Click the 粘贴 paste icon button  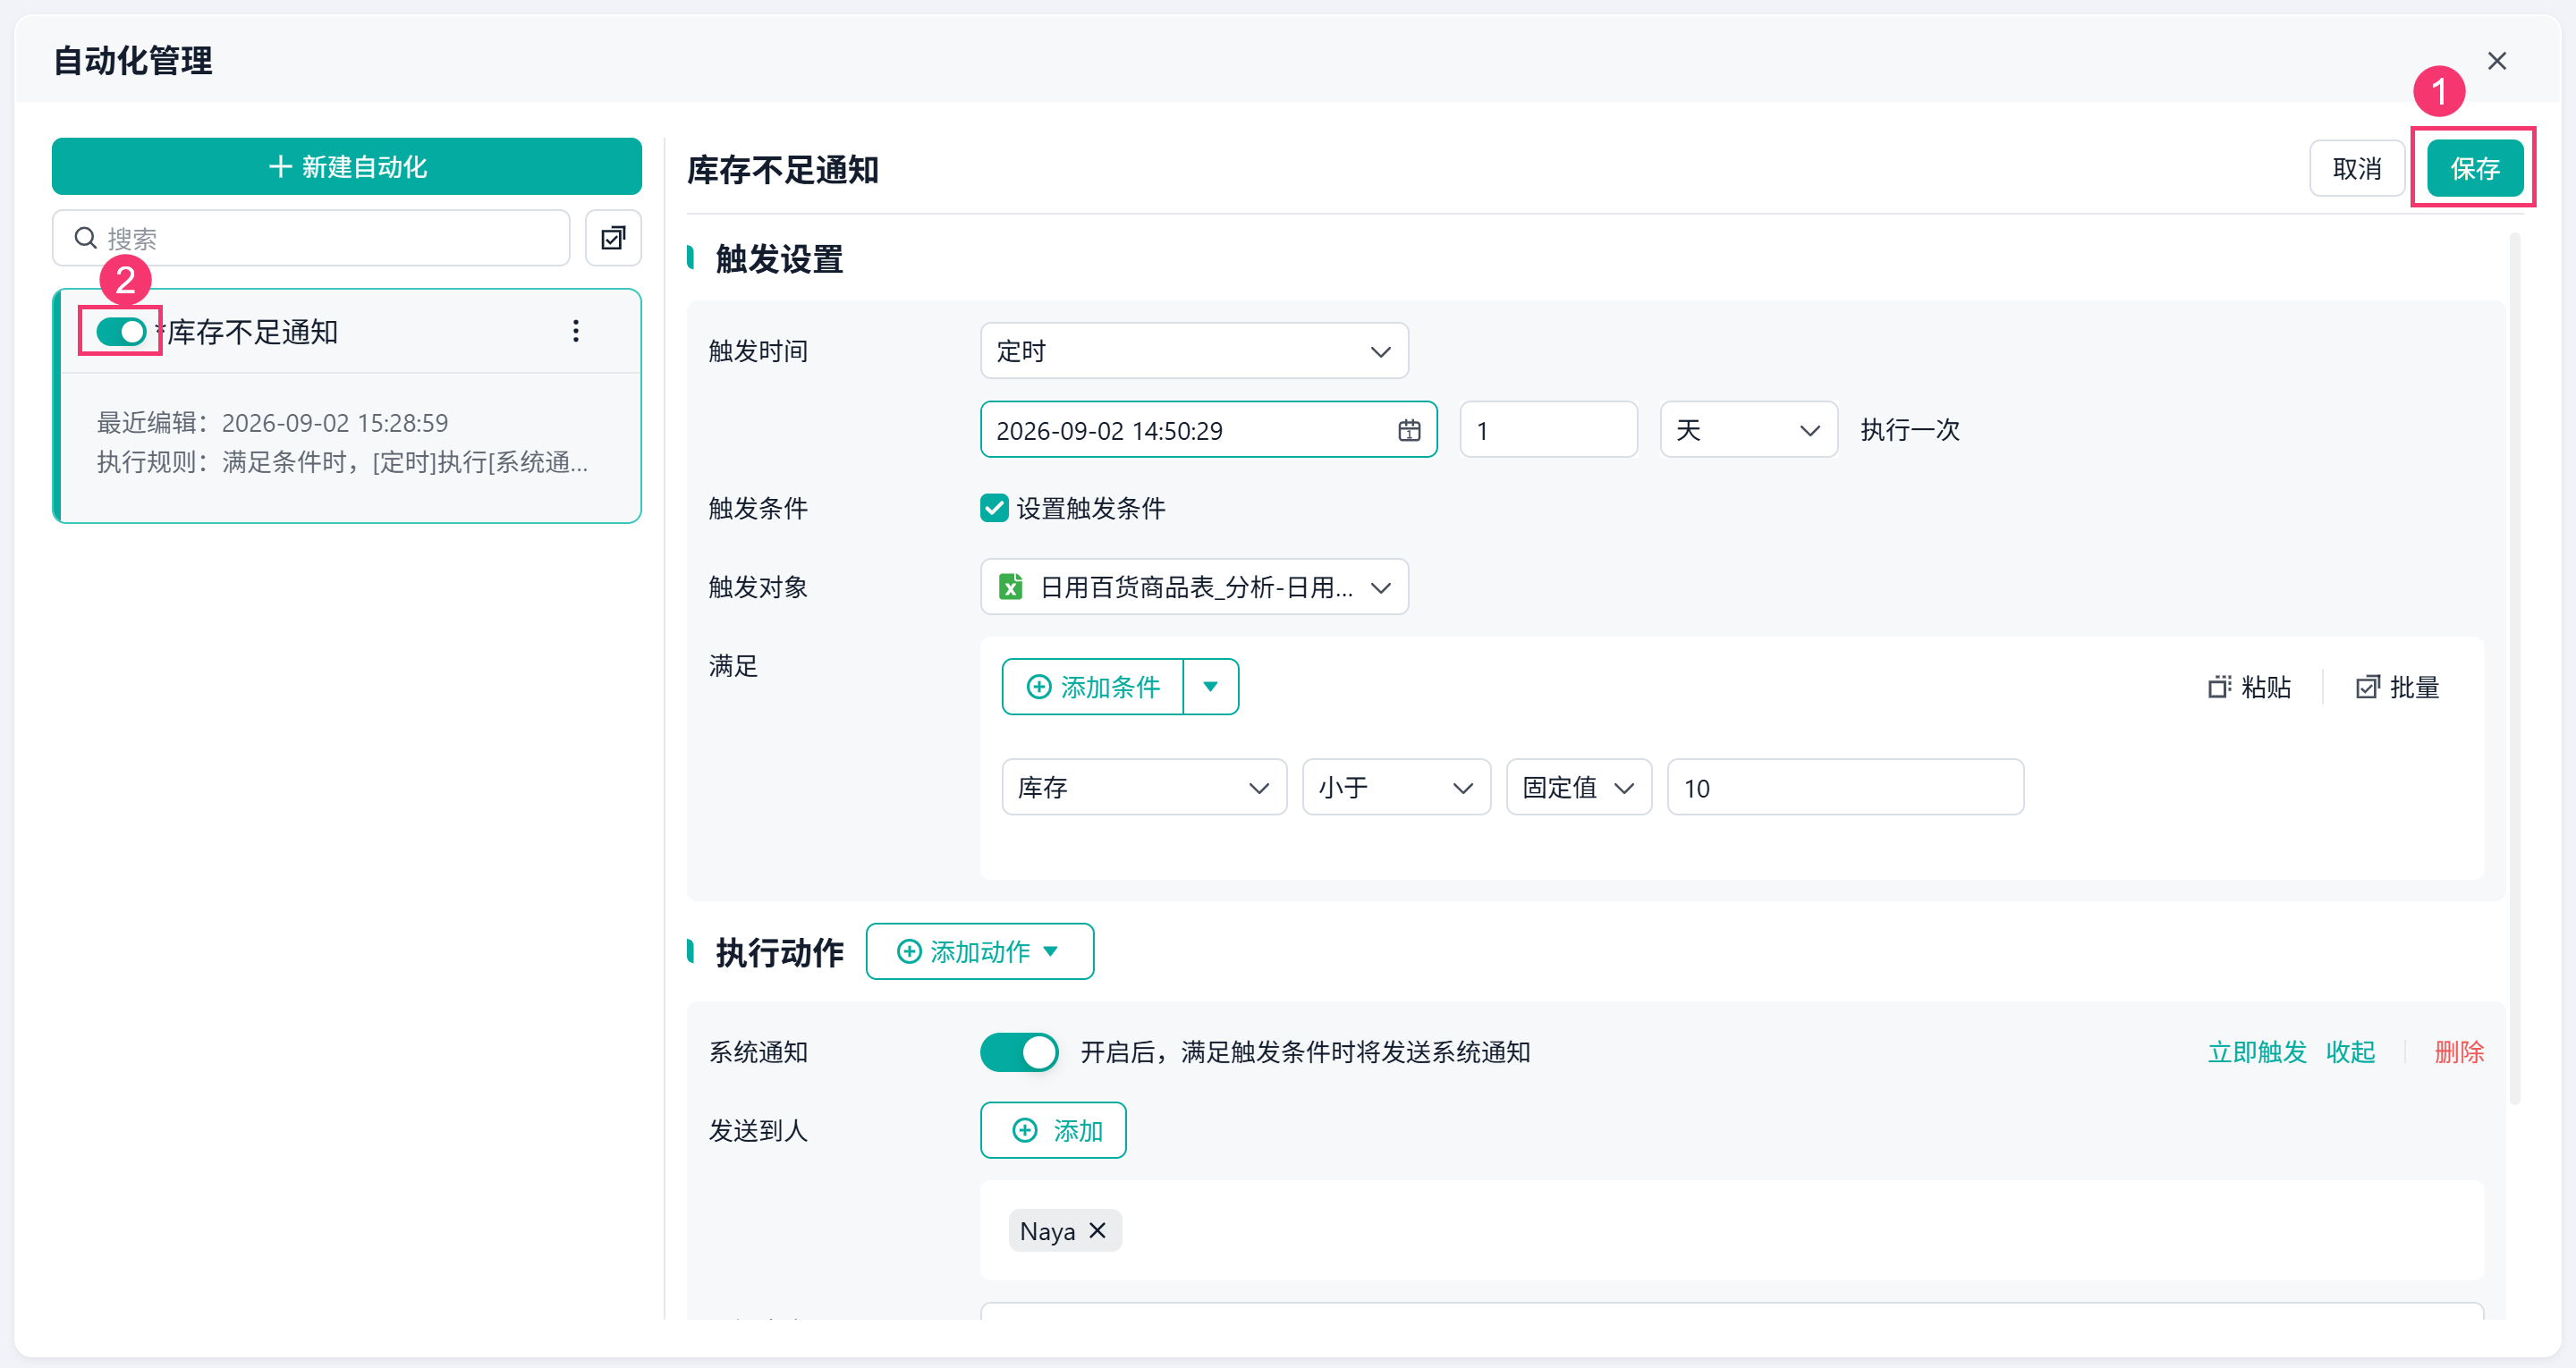pyautogui.click(x=2249, y=687)
